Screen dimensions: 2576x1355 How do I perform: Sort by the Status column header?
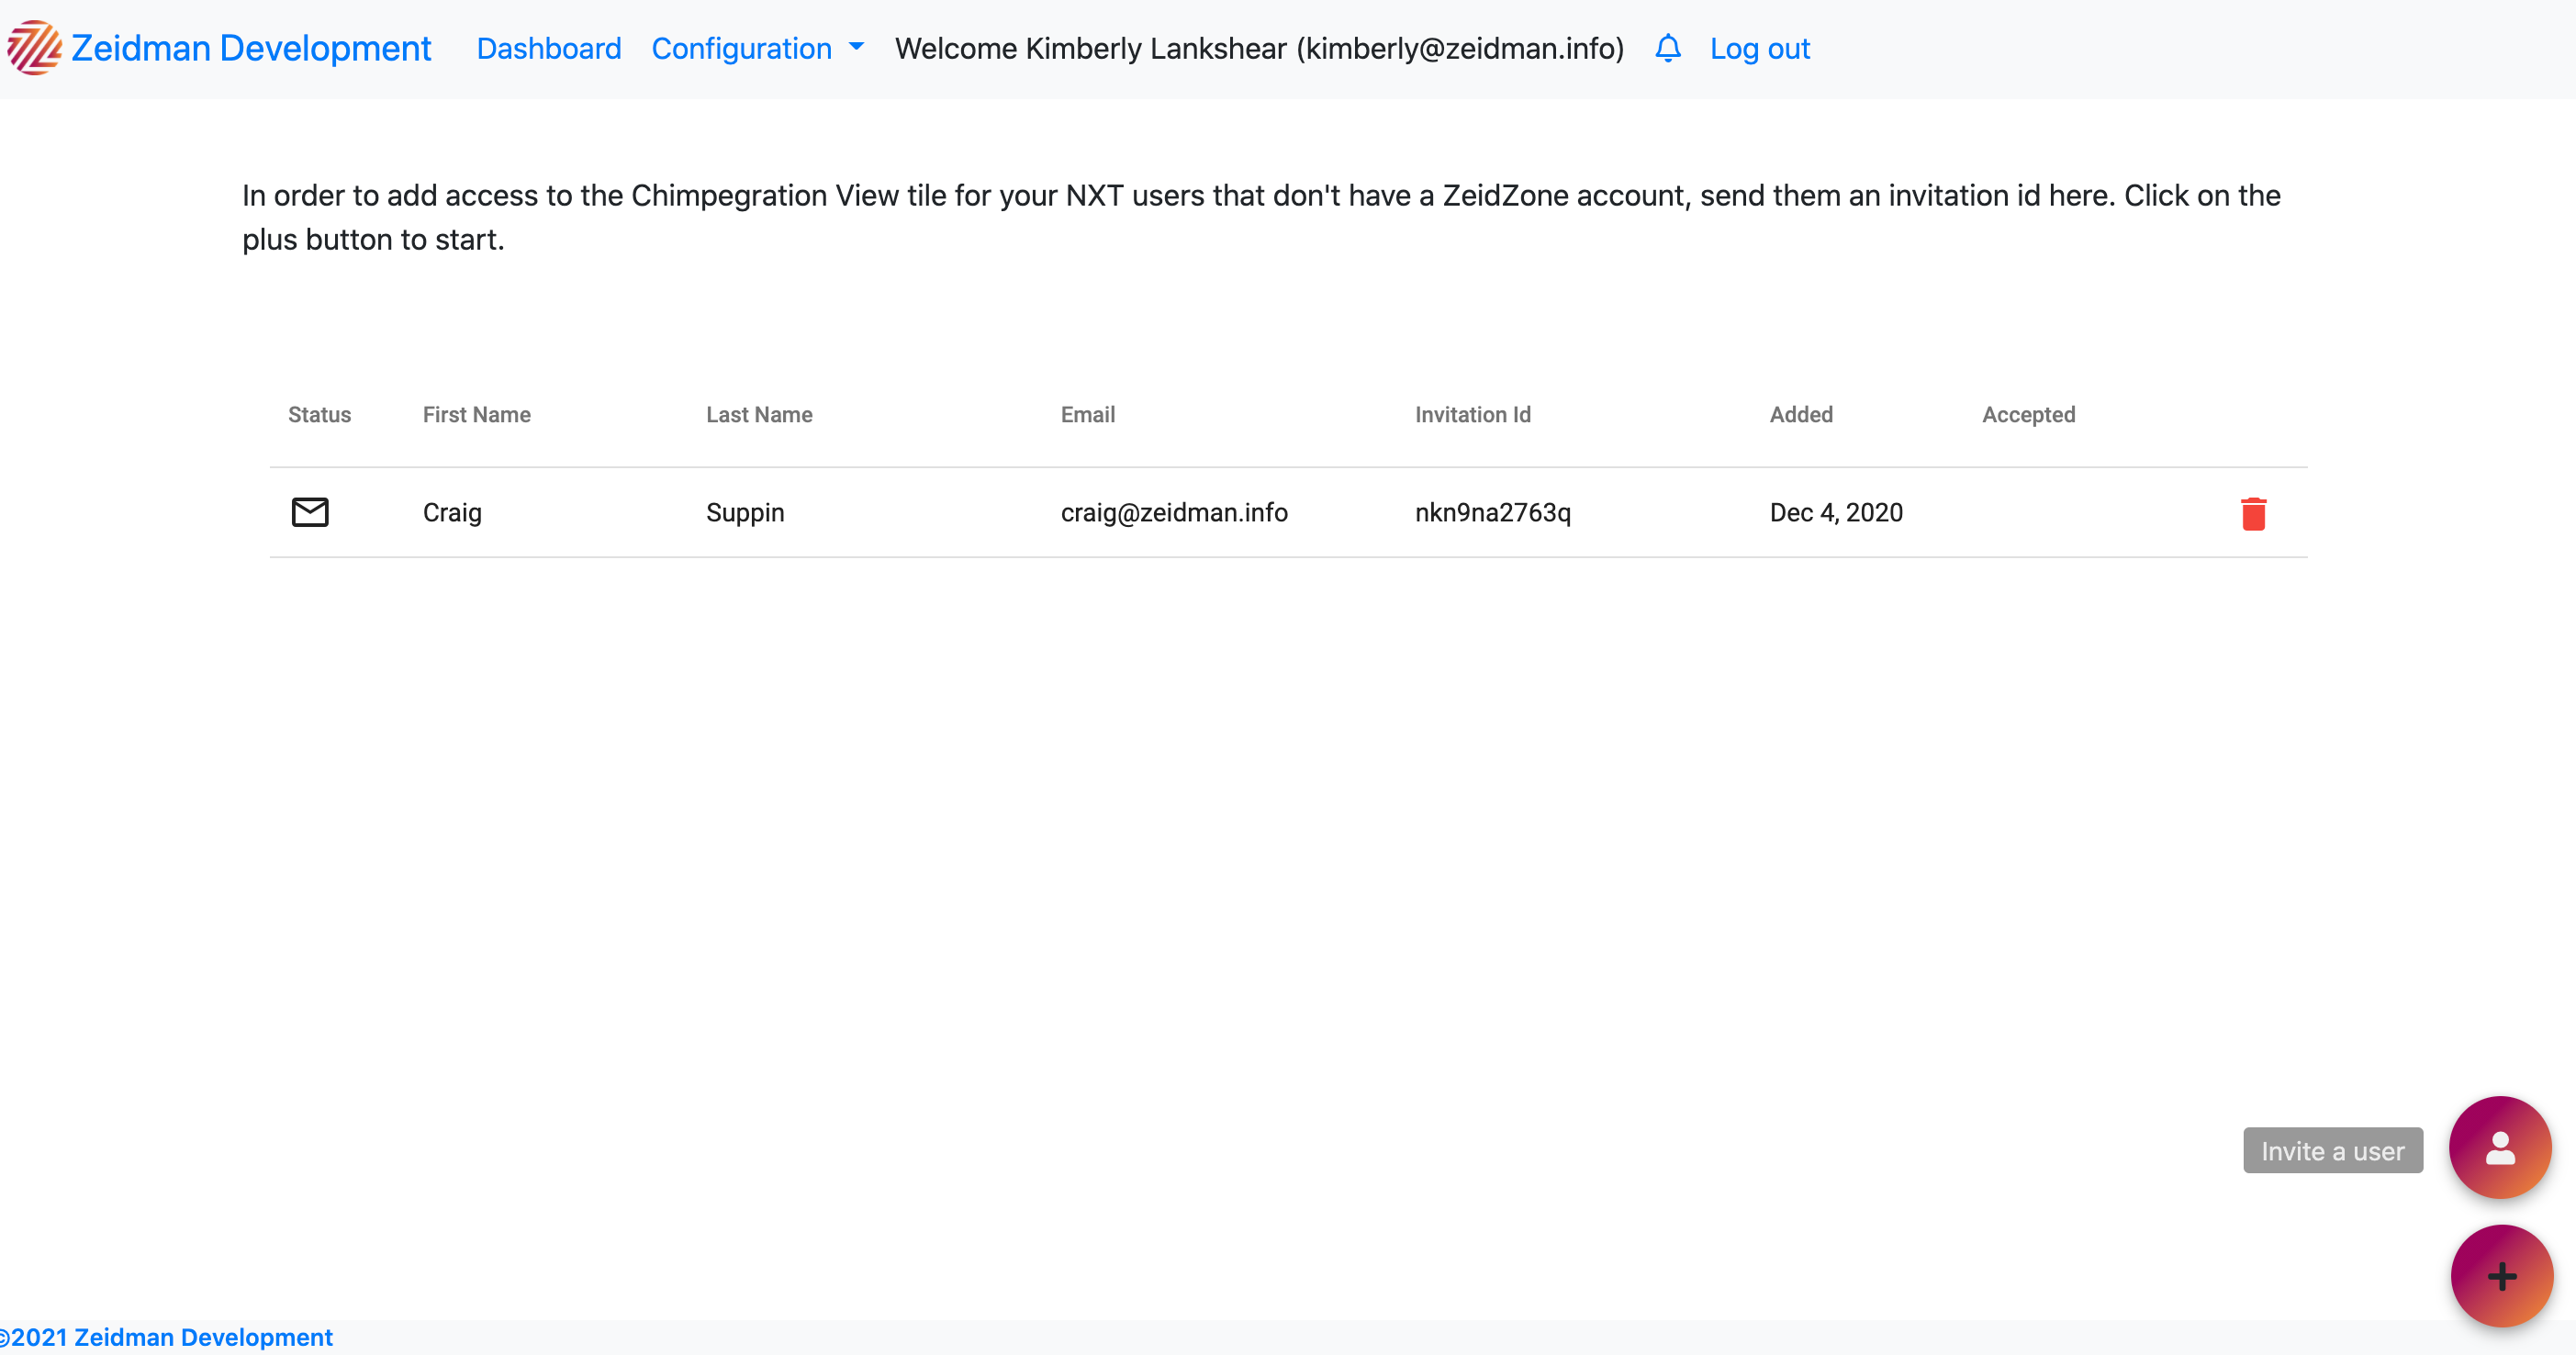tap(320, 414)
